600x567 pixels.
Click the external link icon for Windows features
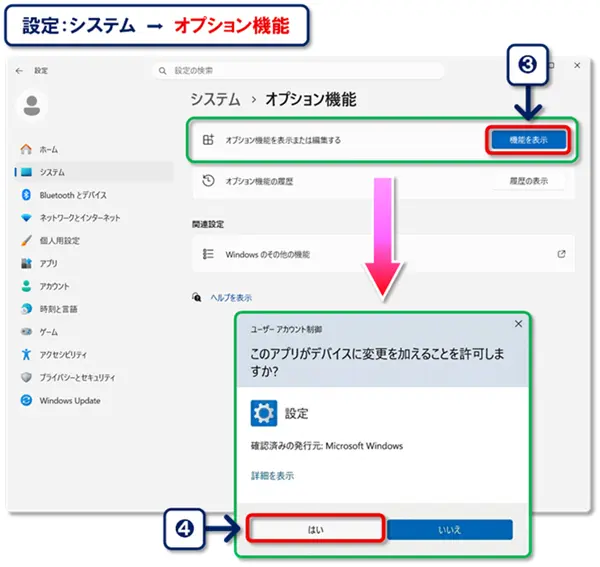(561, 254)
